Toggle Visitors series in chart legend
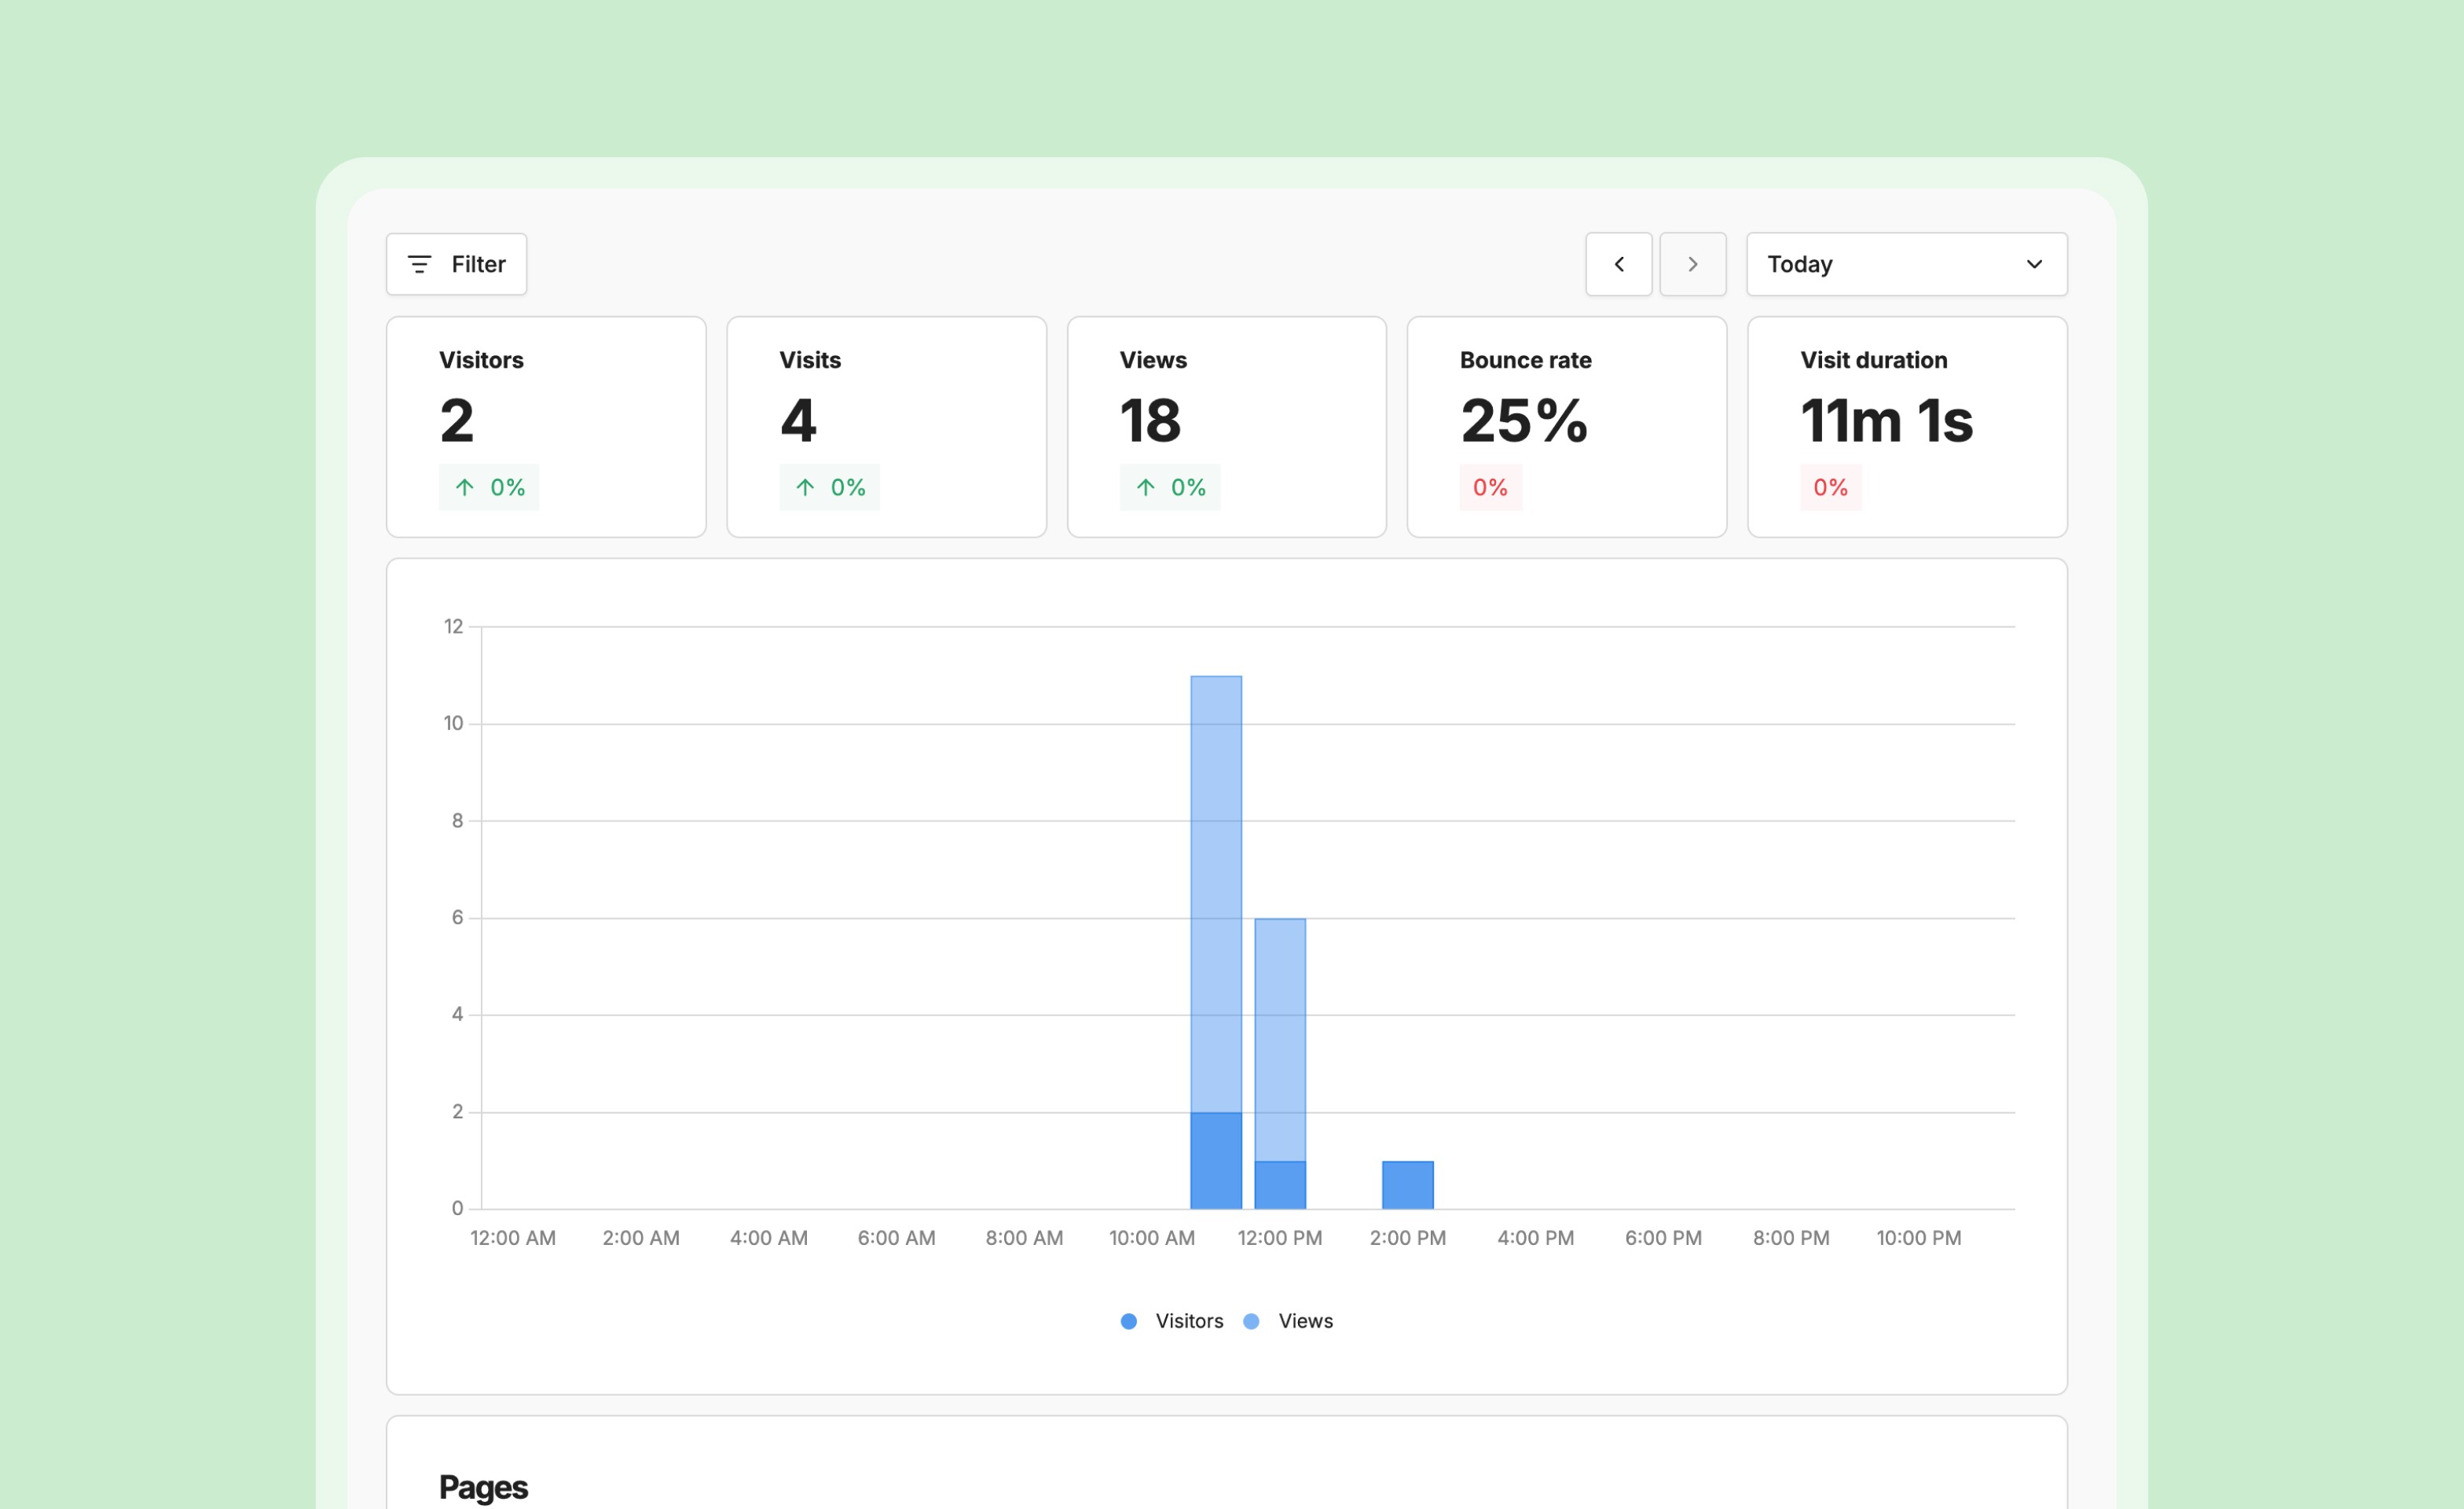This screenshot has height=1509, width=2464. pyautogui.click(x=1188, y=1321)
